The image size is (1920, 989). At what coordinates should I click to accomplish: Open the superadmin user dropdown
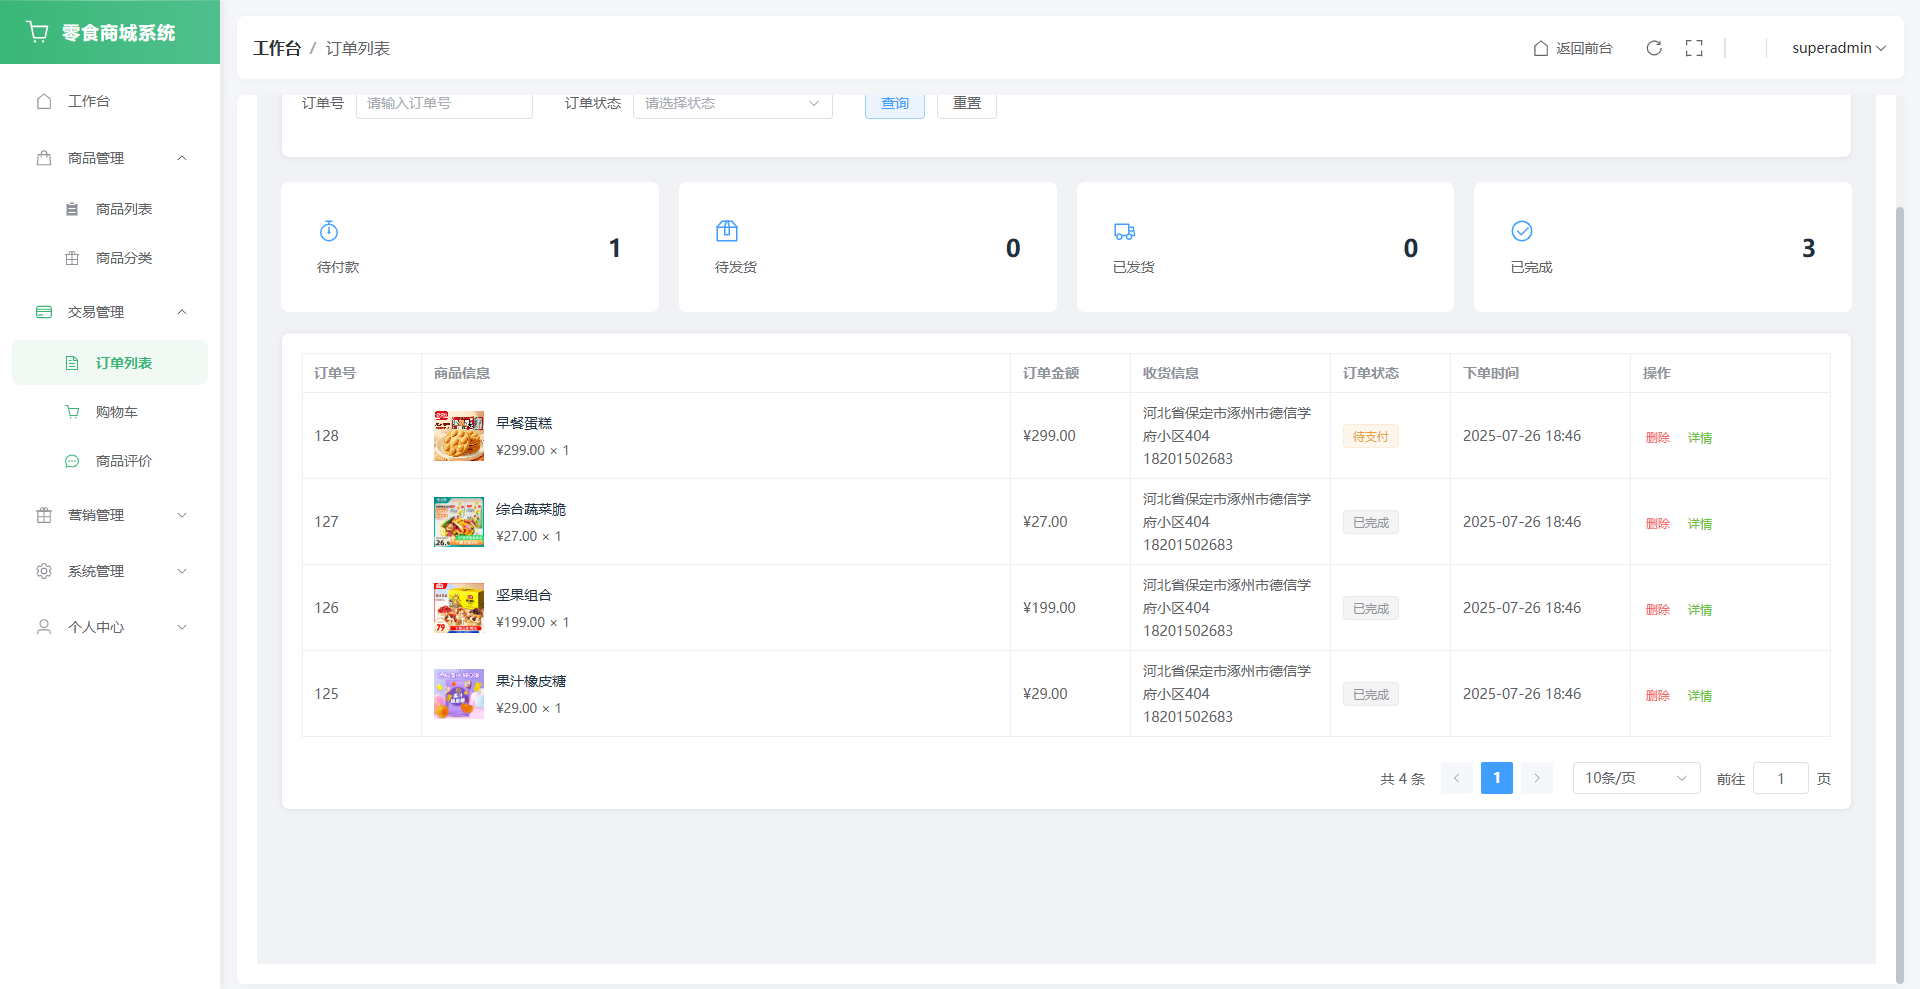pyautogui.click(x=1838, y=48)
